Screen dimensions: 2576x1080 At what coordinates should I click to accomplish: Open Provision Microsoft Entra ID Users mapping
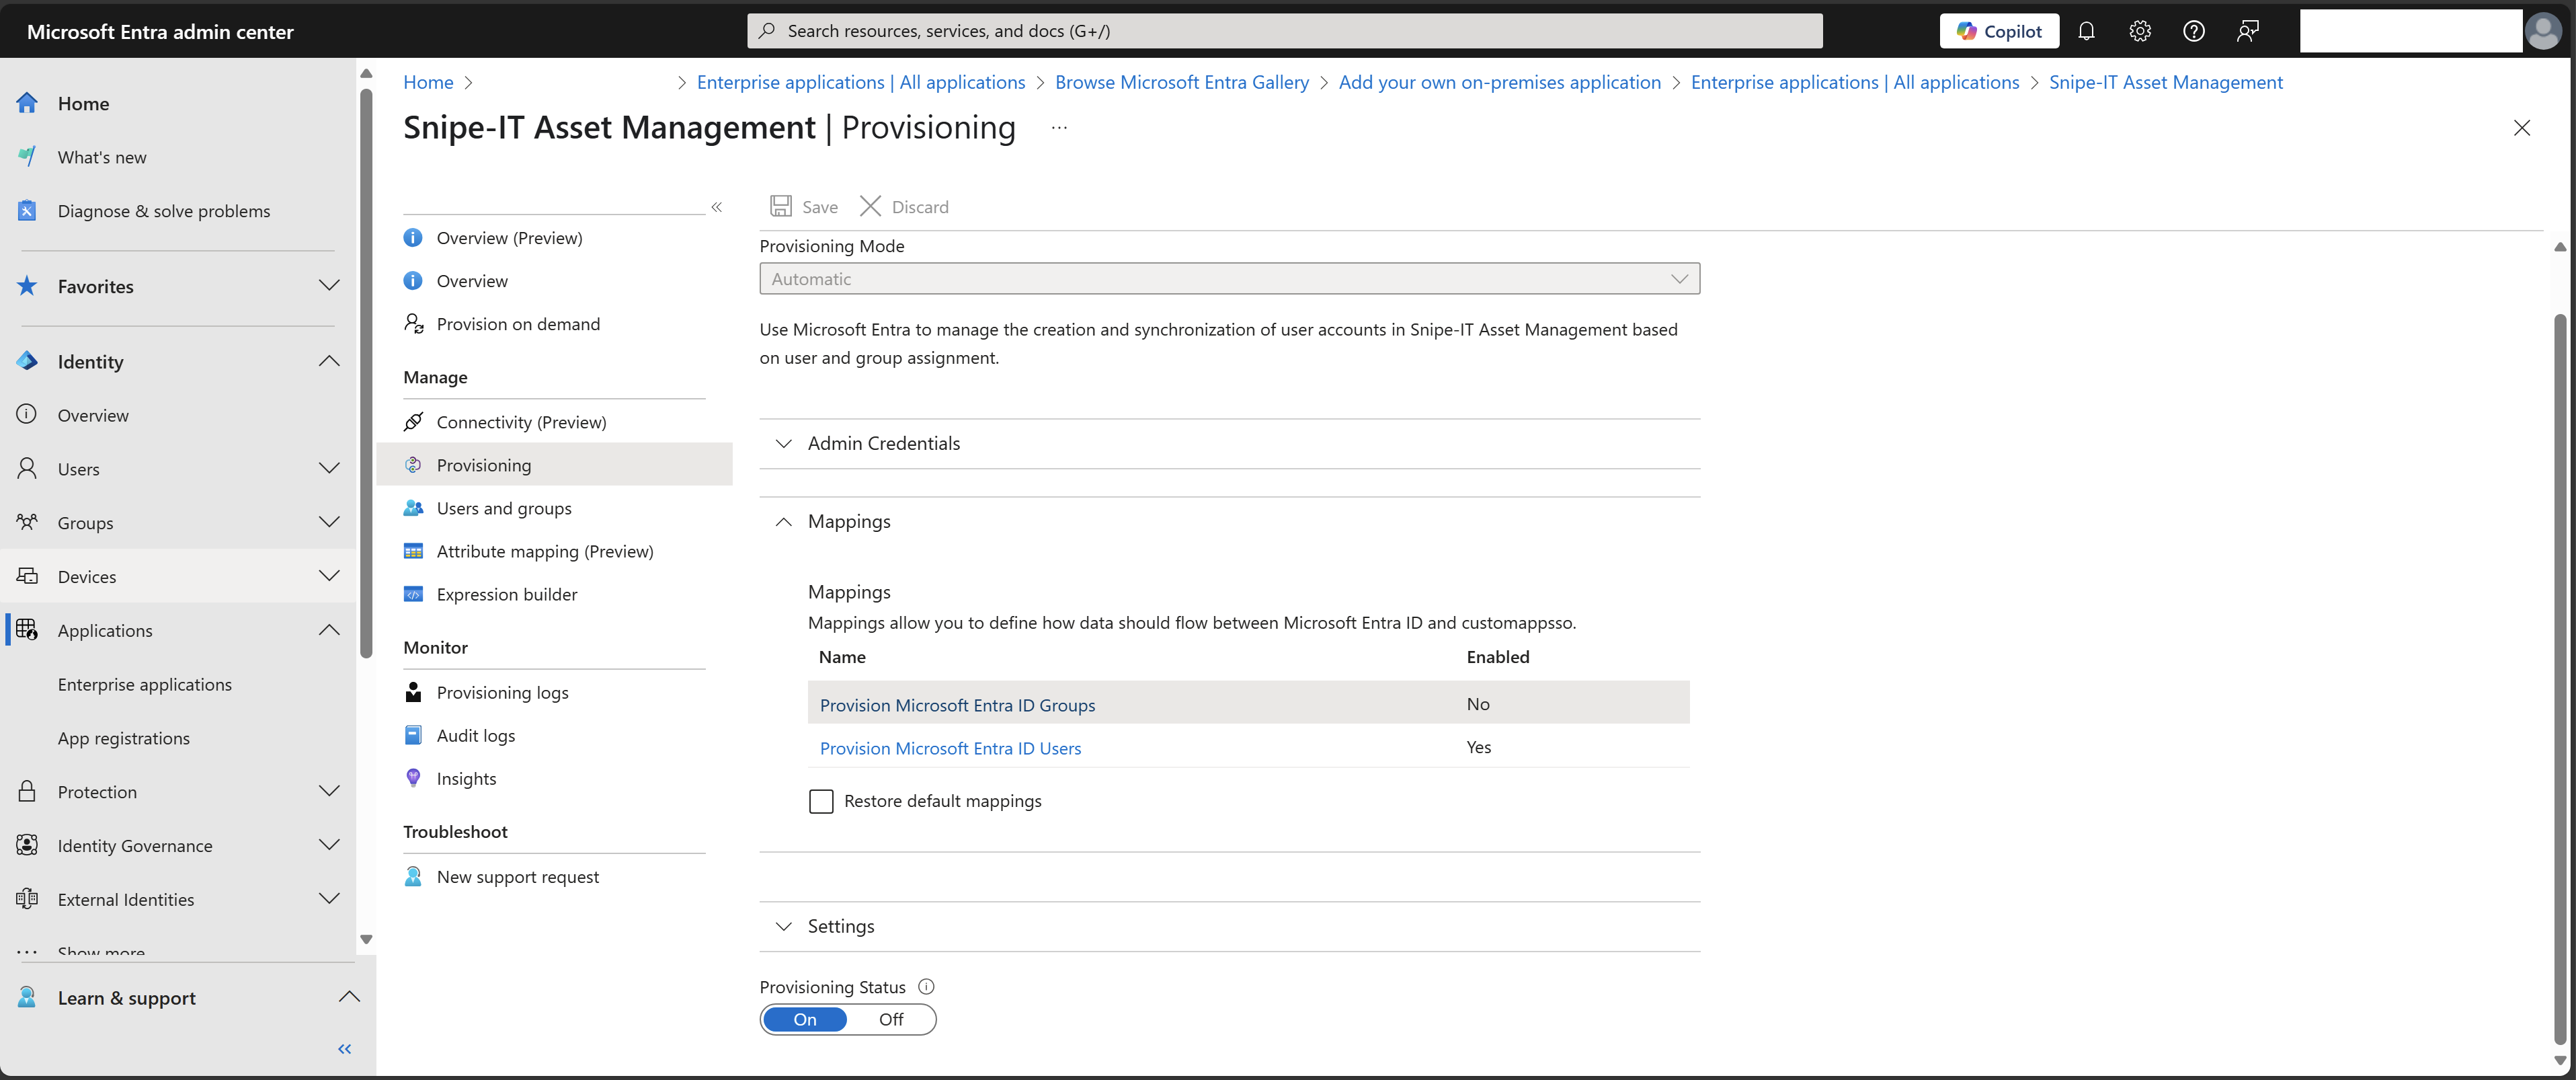pyautogui.click(x=950, y=748)
